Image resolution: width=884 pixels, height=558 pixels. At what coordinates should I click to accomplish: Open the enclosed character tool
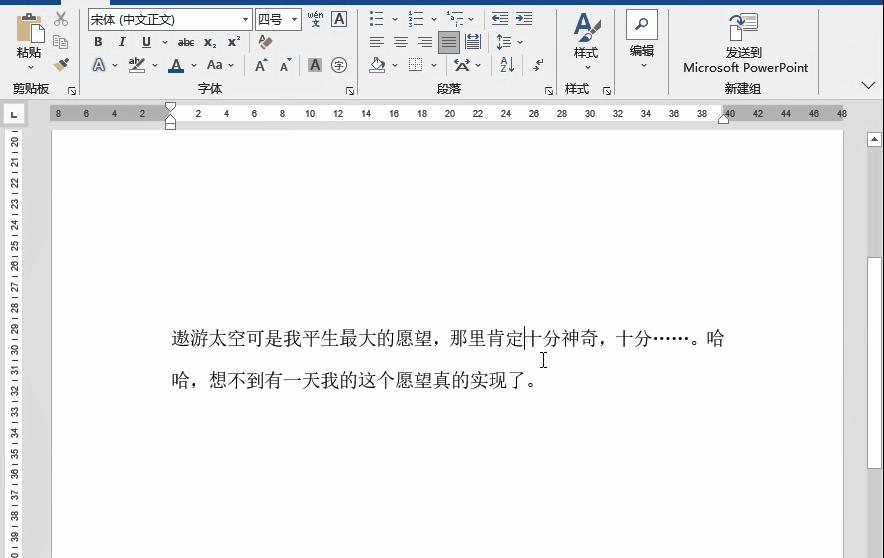coord(339,65)
